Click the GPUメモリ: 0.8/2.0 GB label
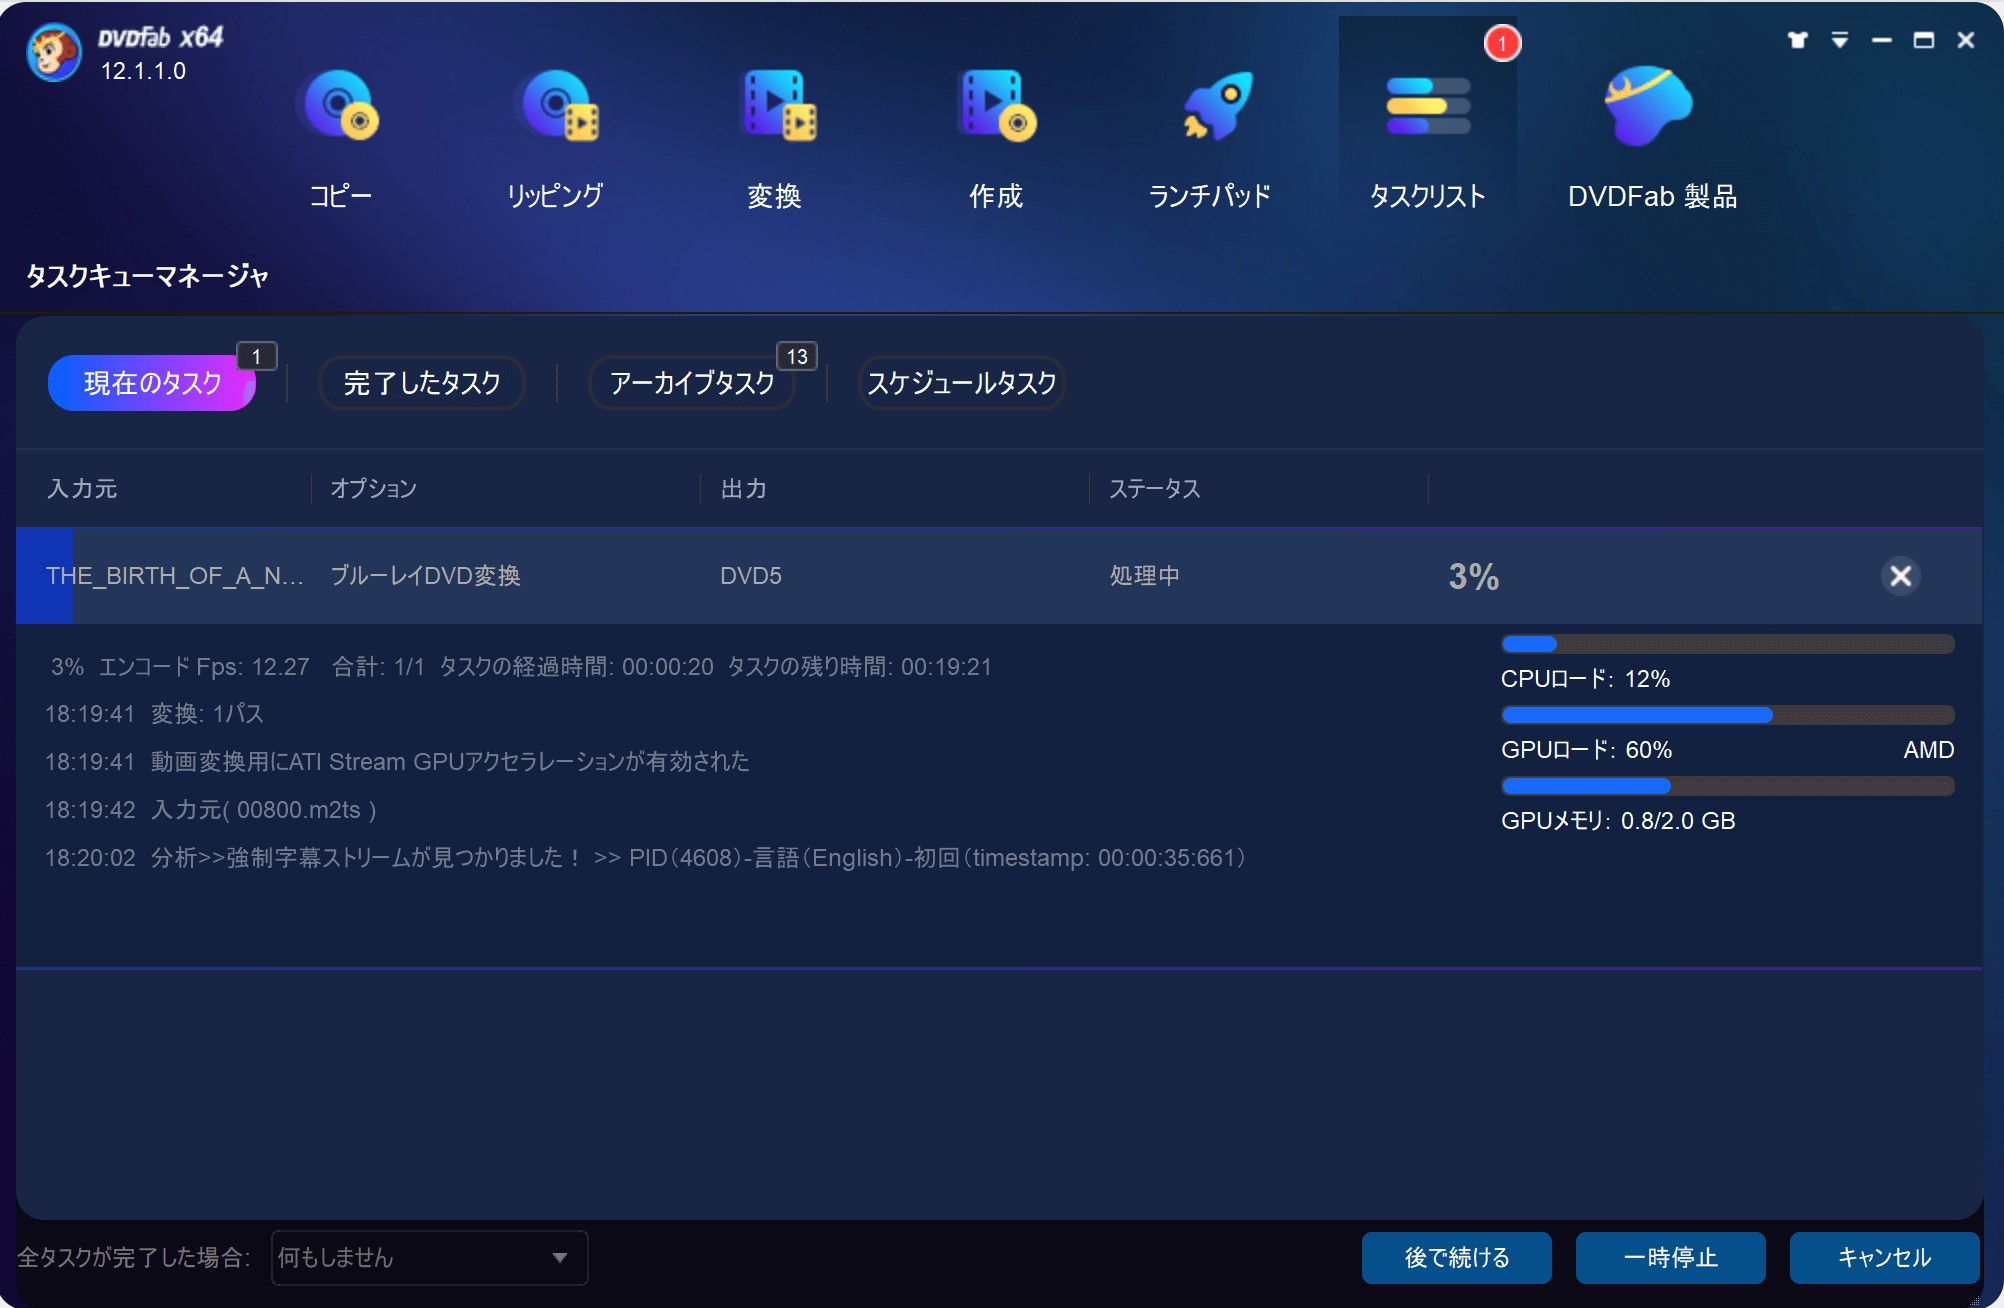This screenshot has width=2004, height=1308. click(1618, 821)
